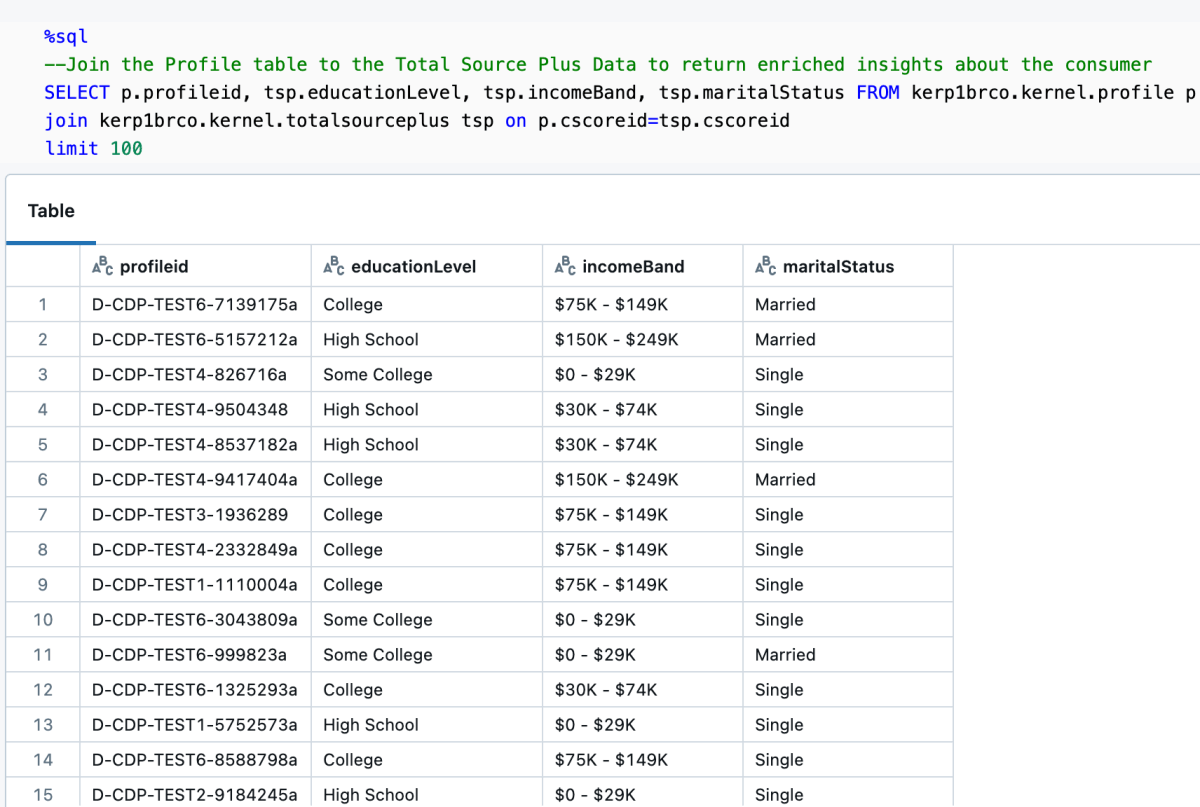The width and height of the screenshot is (1200, 807).
Task: Click cell D-CDP-TEST6-7139175a
Action: coord(194,305)
